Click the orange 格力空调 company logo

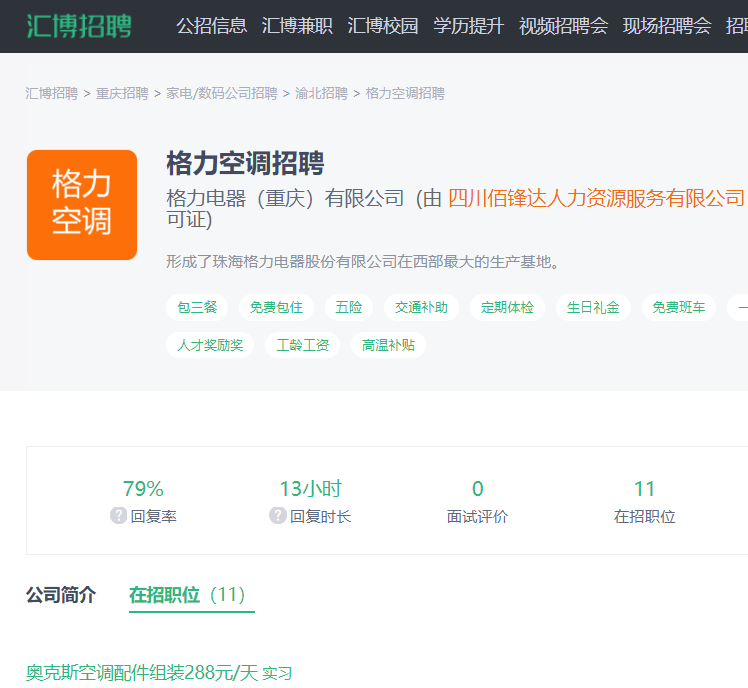pos(82,205)
